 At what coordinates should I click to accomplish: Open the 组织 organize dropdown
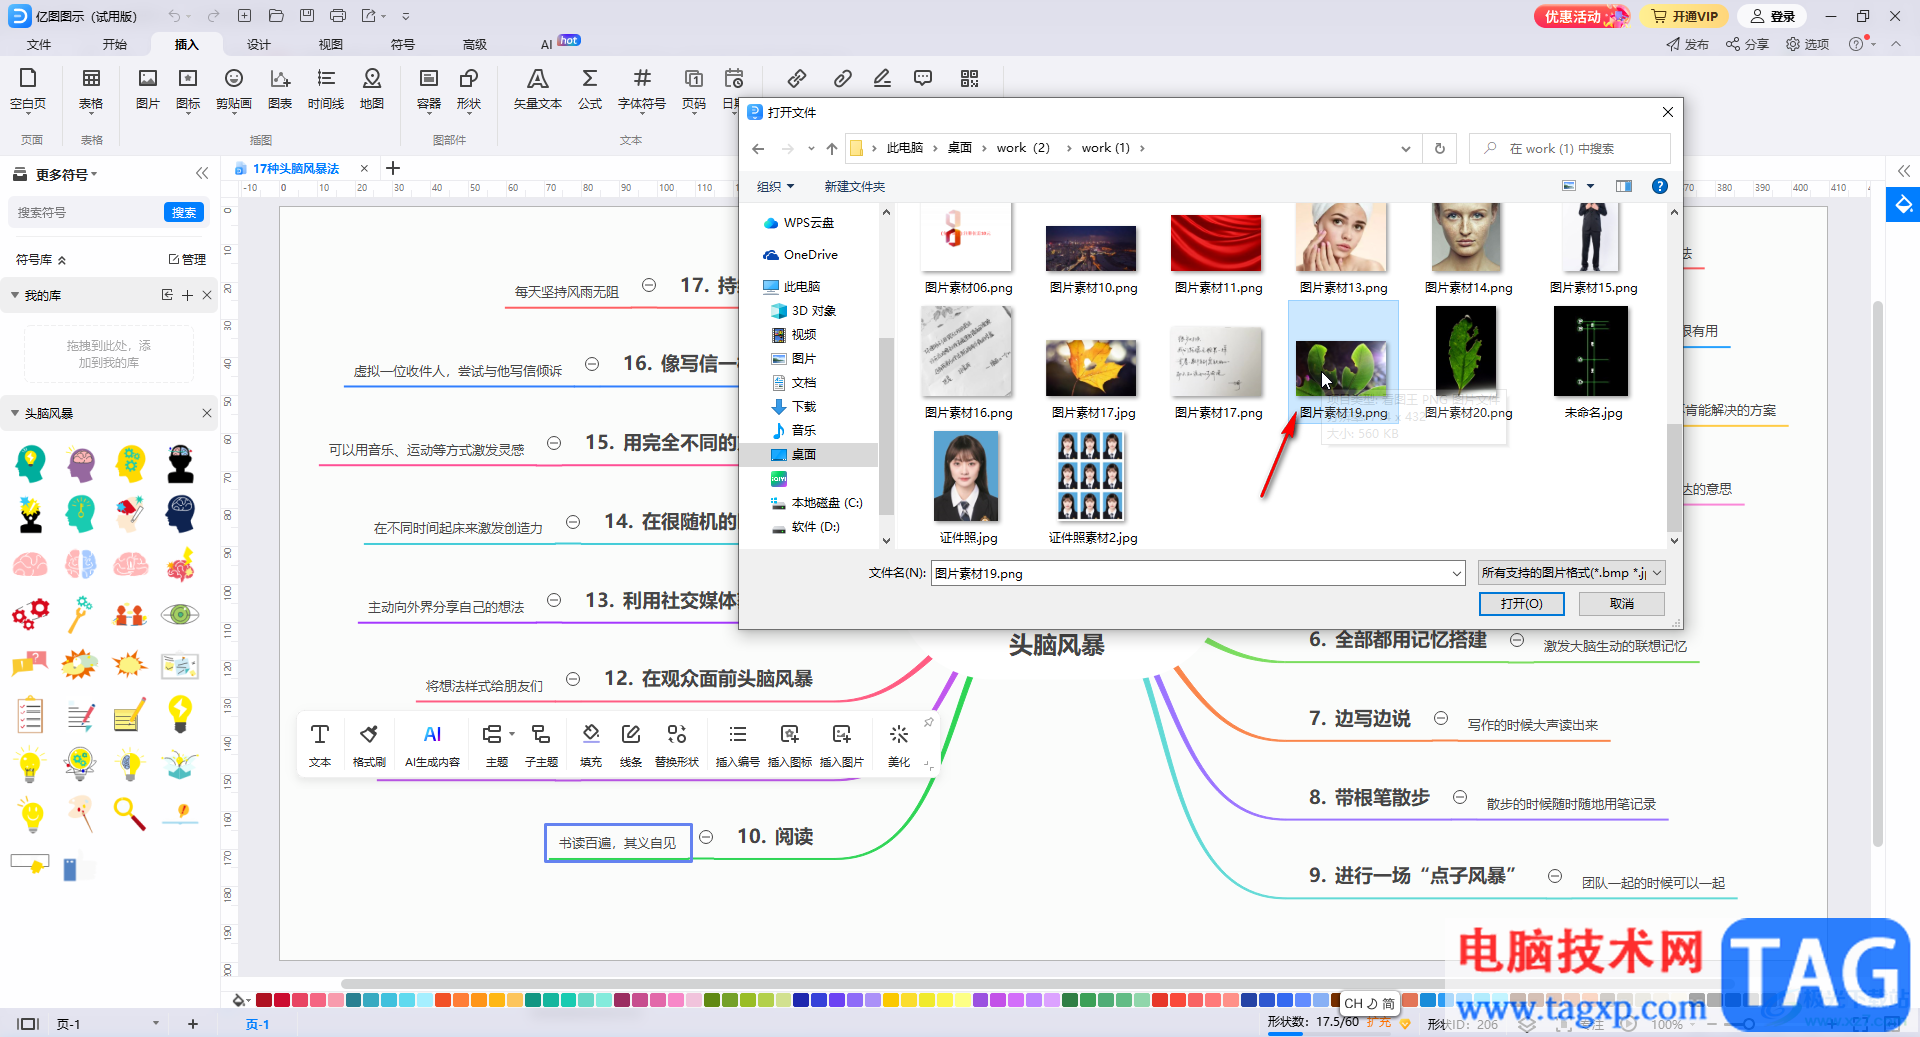[775, 187]
